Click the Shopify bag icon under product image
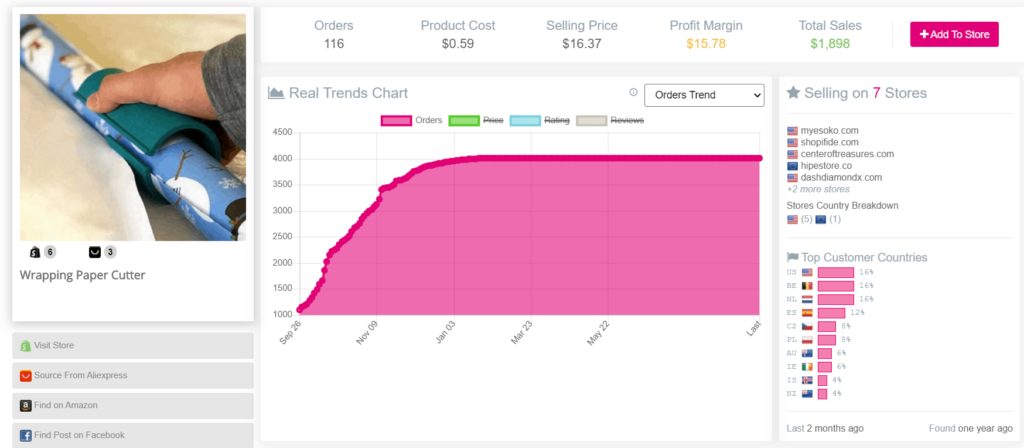 click(x=35, y=252)
